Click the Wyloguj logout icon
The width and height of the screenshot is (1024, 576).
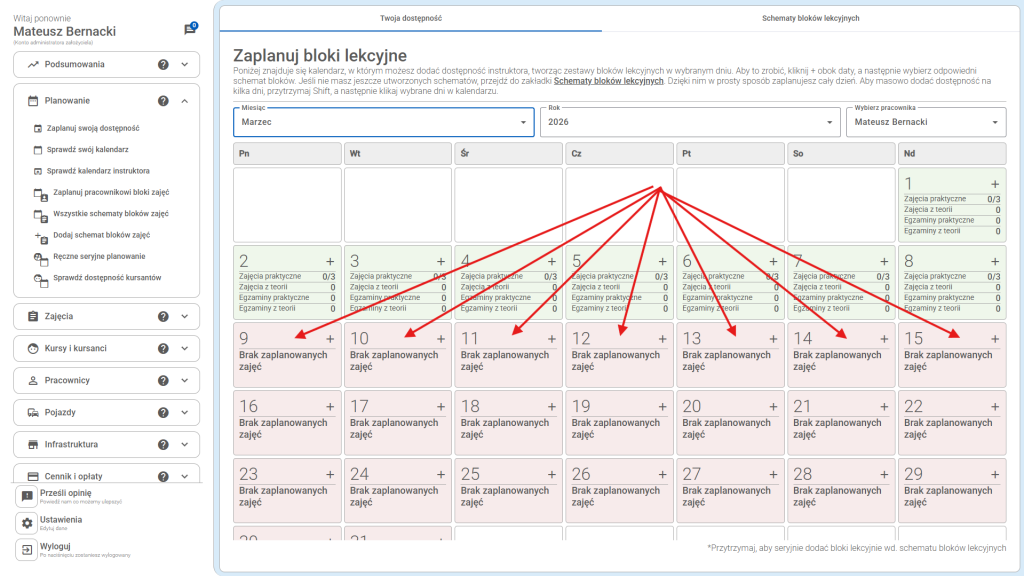pos(27,550)
